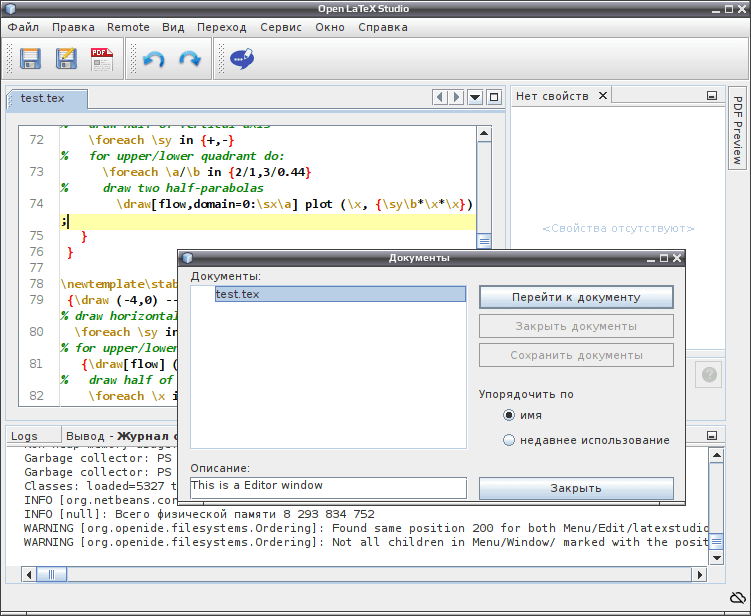Click log horizontal scrollbar left arrow

(x=29, y=574)
